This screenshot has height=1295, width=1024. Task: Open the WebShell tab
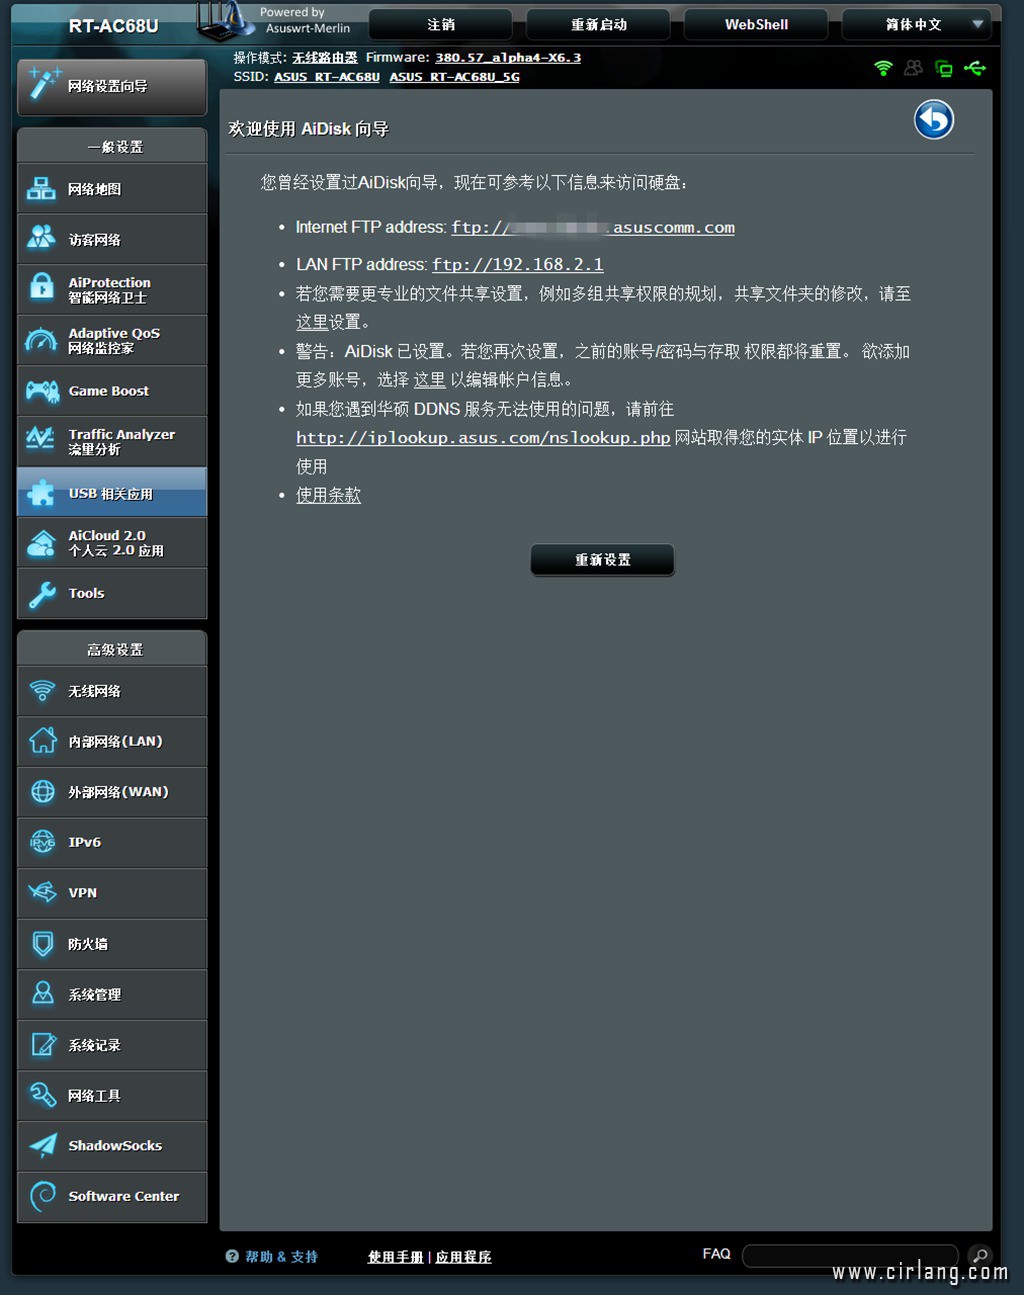[756, 24]
